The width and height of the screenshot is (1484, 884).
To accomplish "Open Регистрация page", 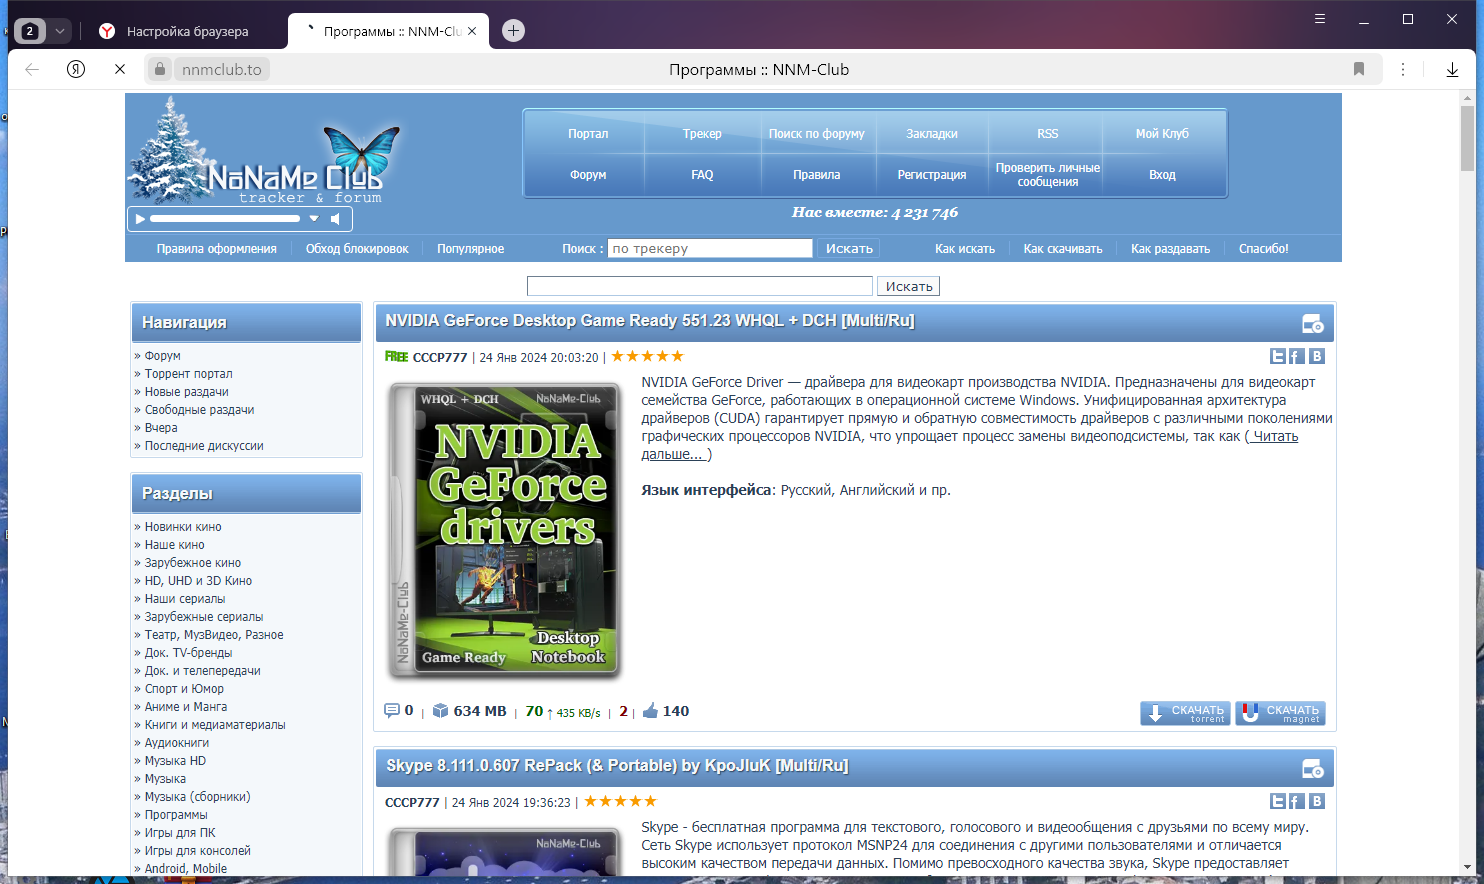I will click(932, 174).
